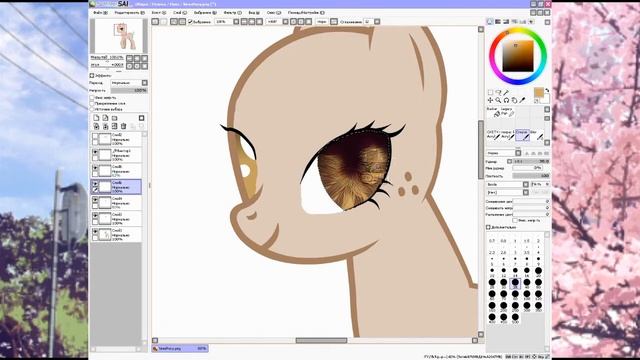Screen dimensions: 640x360
Task: Show the hidden topmost layer
Action: click(x=95, y=136)
